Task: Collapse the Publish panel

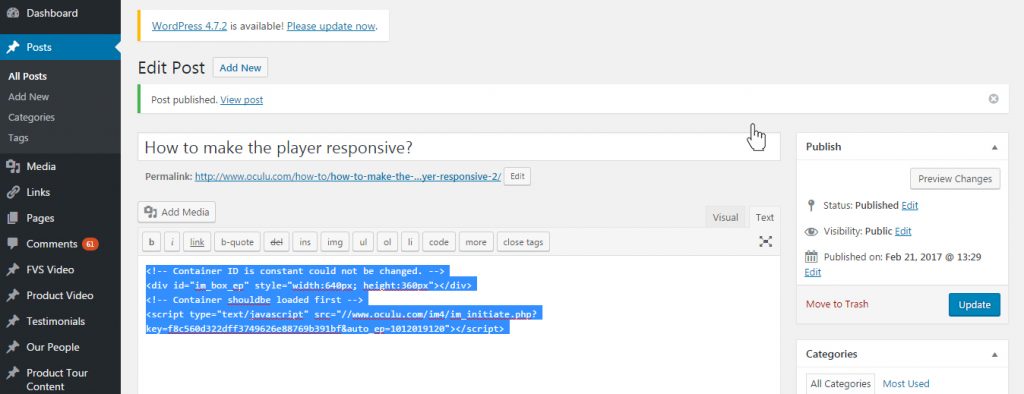Action: tap(995, 147)
